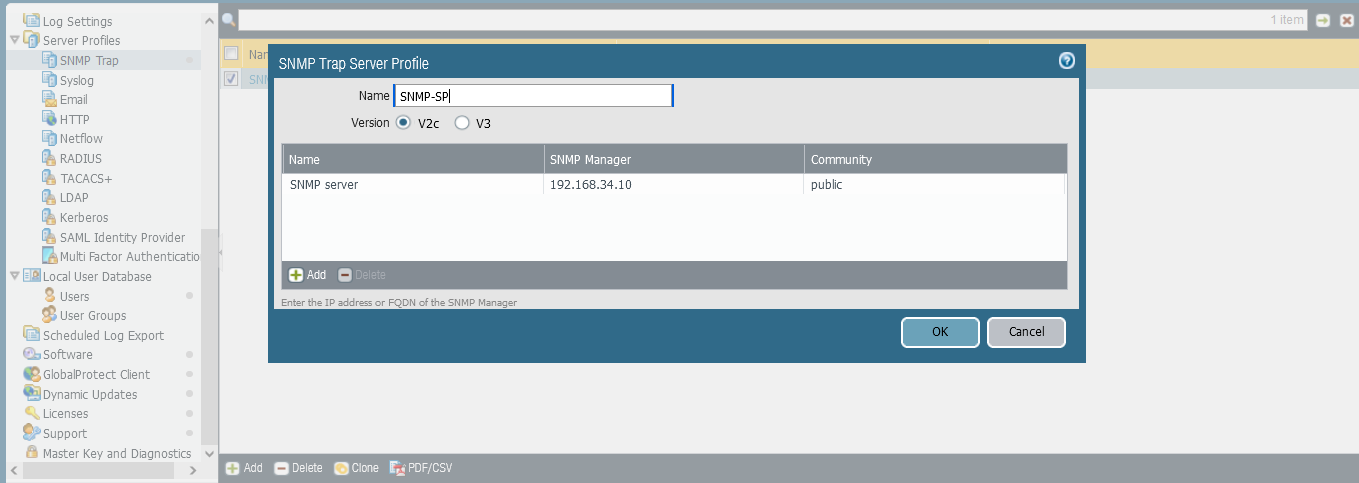Screen dimensions: 1359x483
Task: Click the Users icon in sidebar
Action: click(50, 296)
